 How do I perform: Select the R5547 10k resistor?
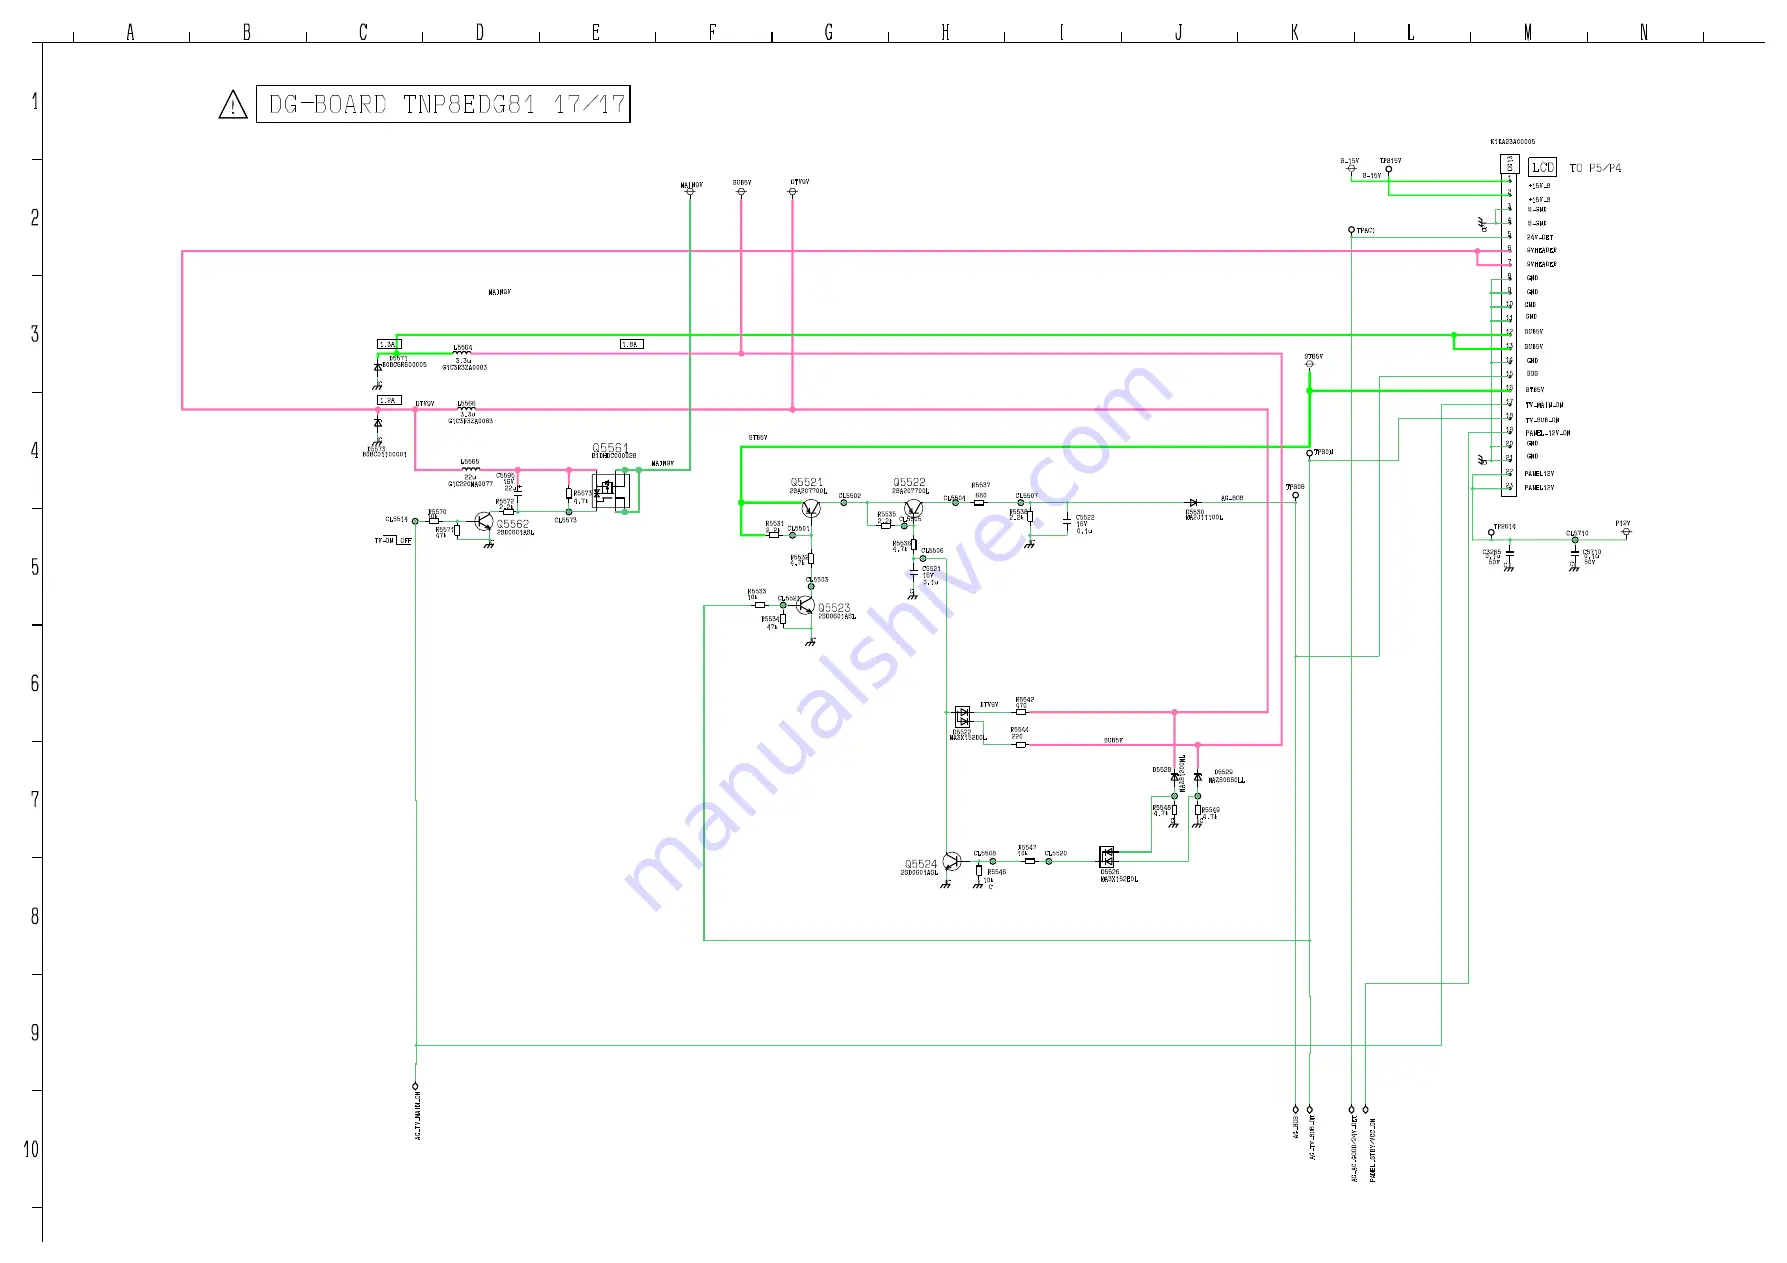click(x=1030, y=861)
